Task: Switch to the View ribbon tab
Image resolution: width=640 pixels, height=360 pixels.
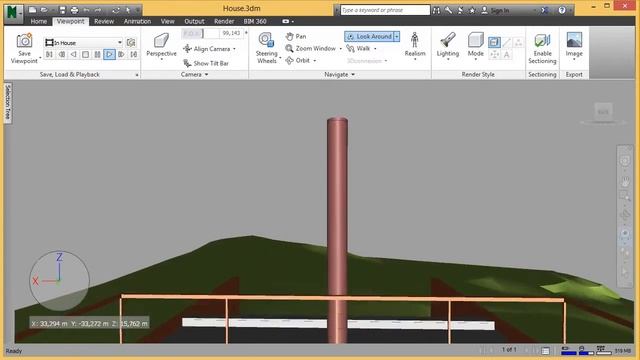Action: (x=167, y=21)
